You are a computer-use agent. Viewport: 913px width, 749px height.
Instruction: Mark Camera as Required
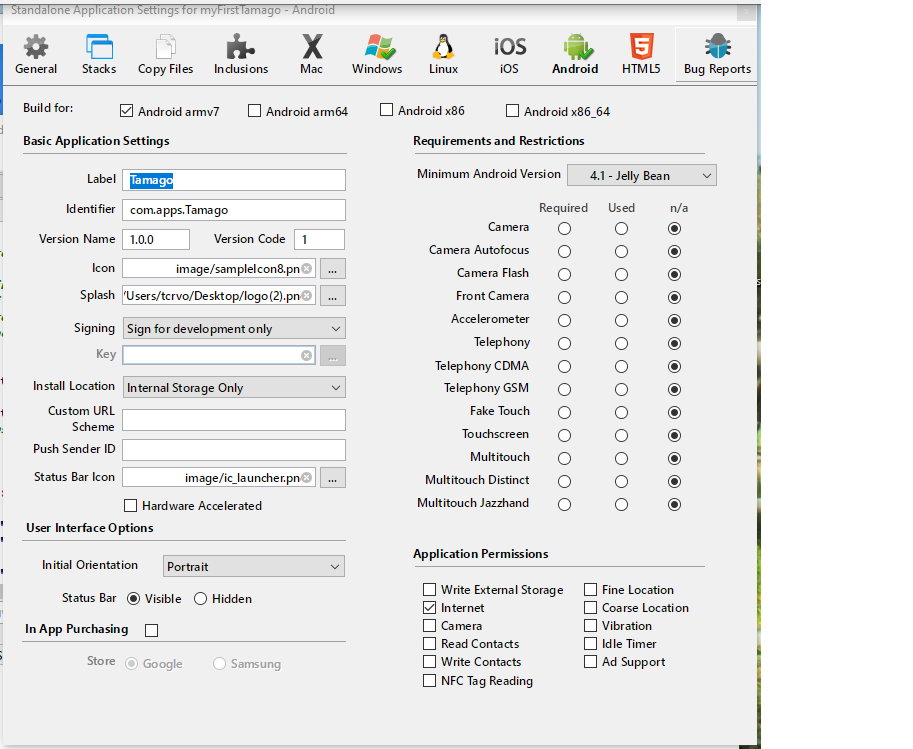coord(564,228)
